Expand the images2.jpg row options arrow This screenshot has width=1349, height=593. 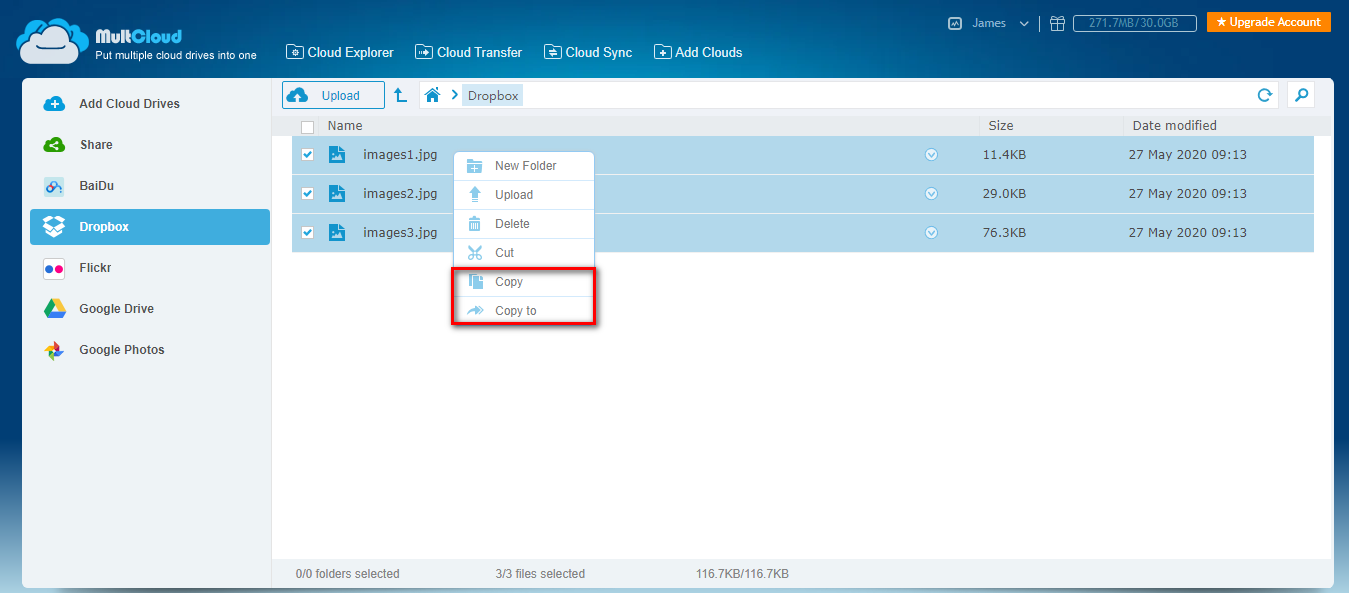(931, 194)
